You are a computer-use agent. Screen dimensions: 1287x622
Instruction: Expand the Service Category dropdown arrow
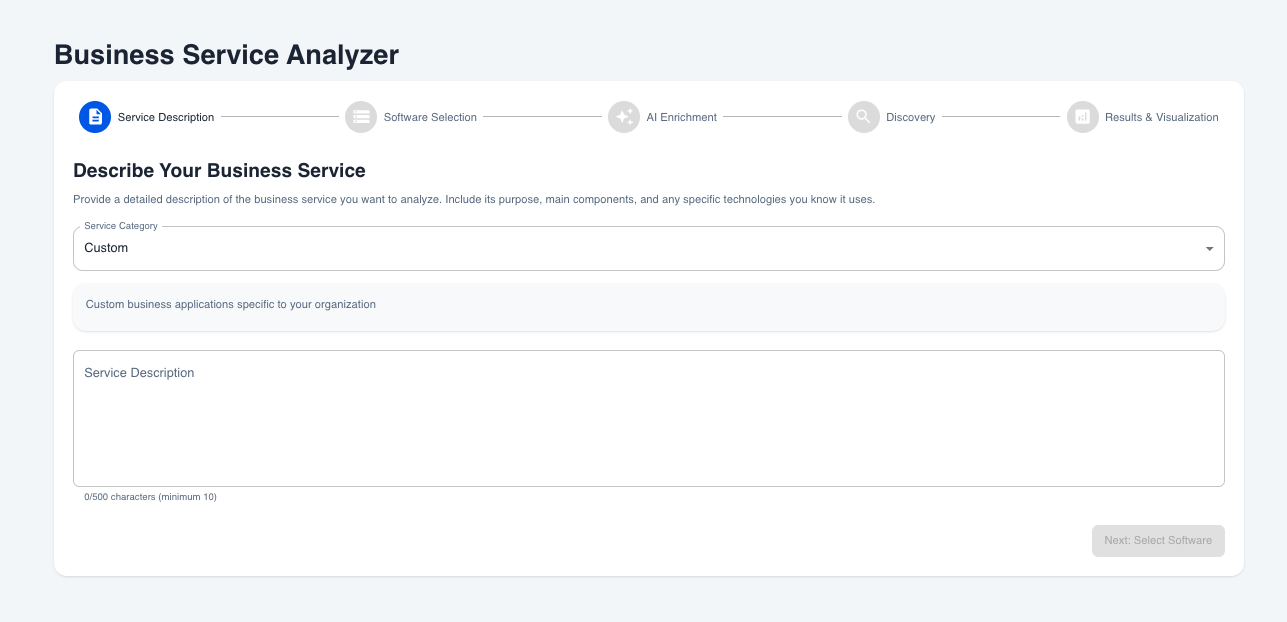1209,248
